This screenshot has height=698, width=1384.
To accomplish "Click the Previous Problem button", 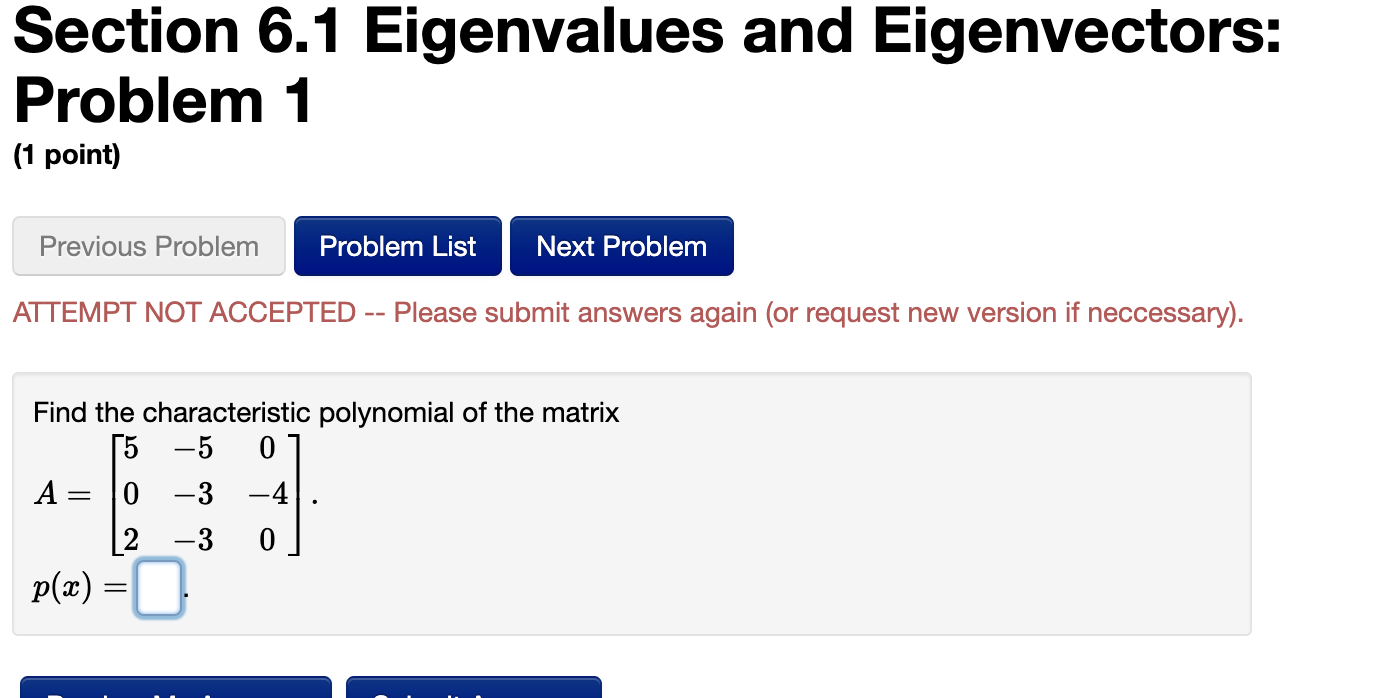I will [148, 246].
